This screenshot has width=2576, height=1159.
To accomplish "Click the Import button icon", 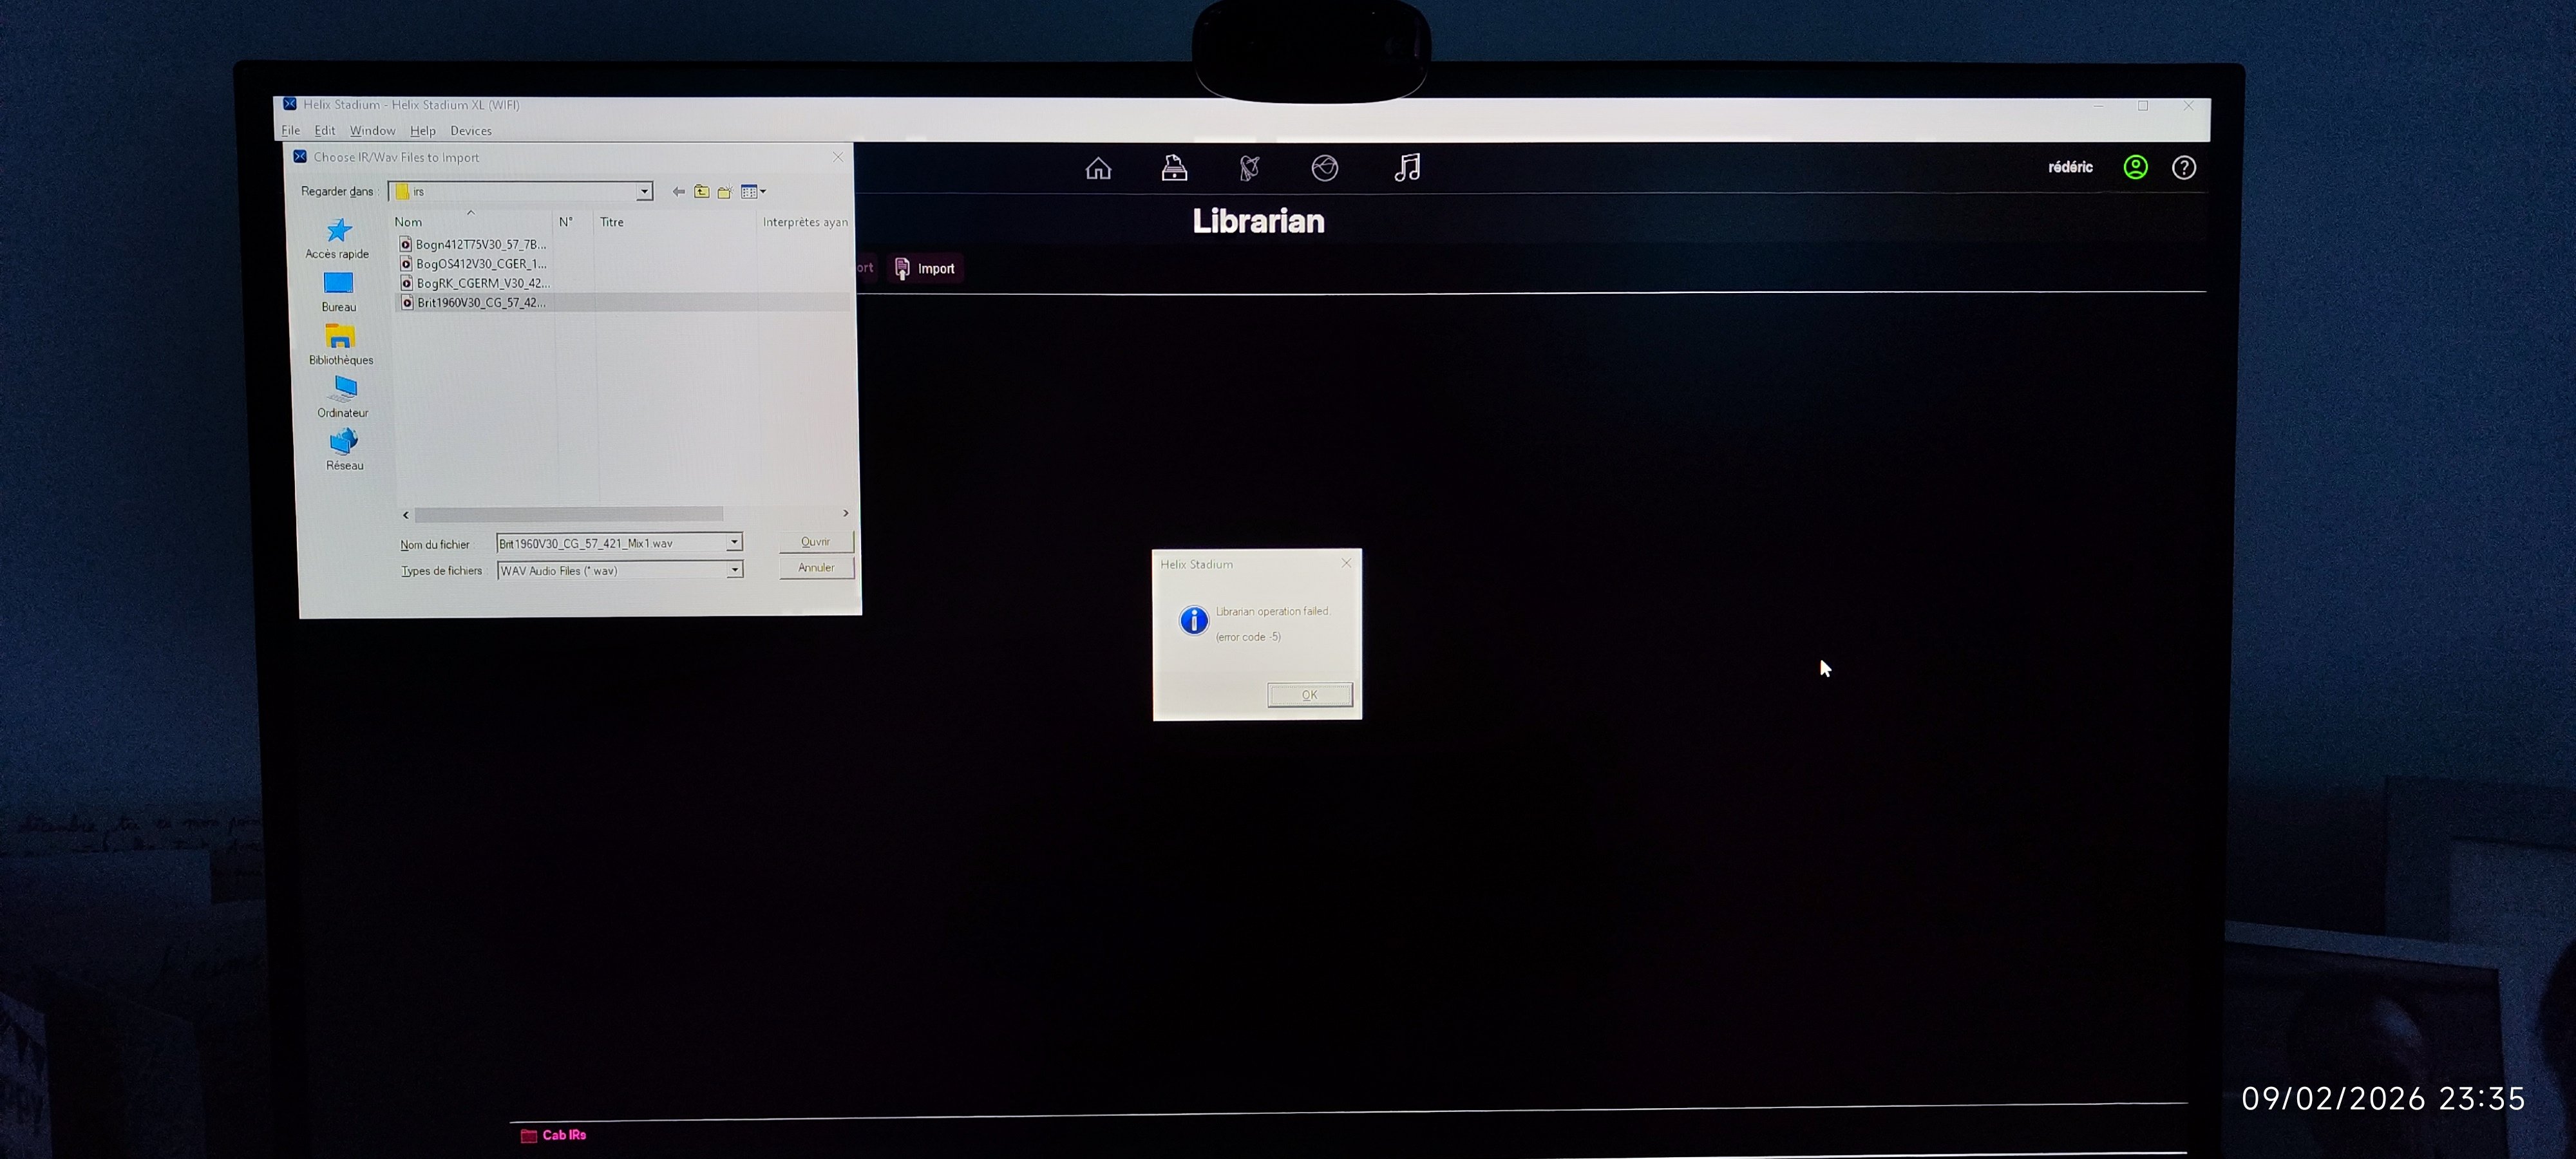I will point(902,268).
